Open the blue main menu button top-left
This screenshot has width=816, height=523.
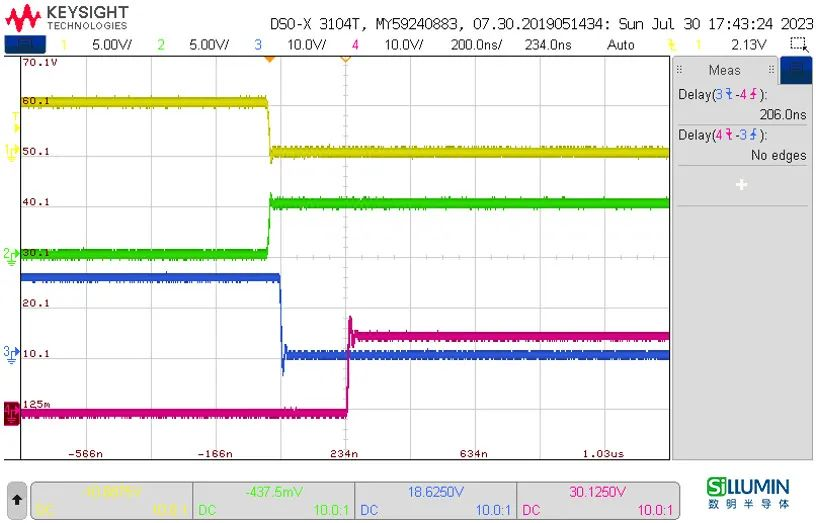(25, 45)
